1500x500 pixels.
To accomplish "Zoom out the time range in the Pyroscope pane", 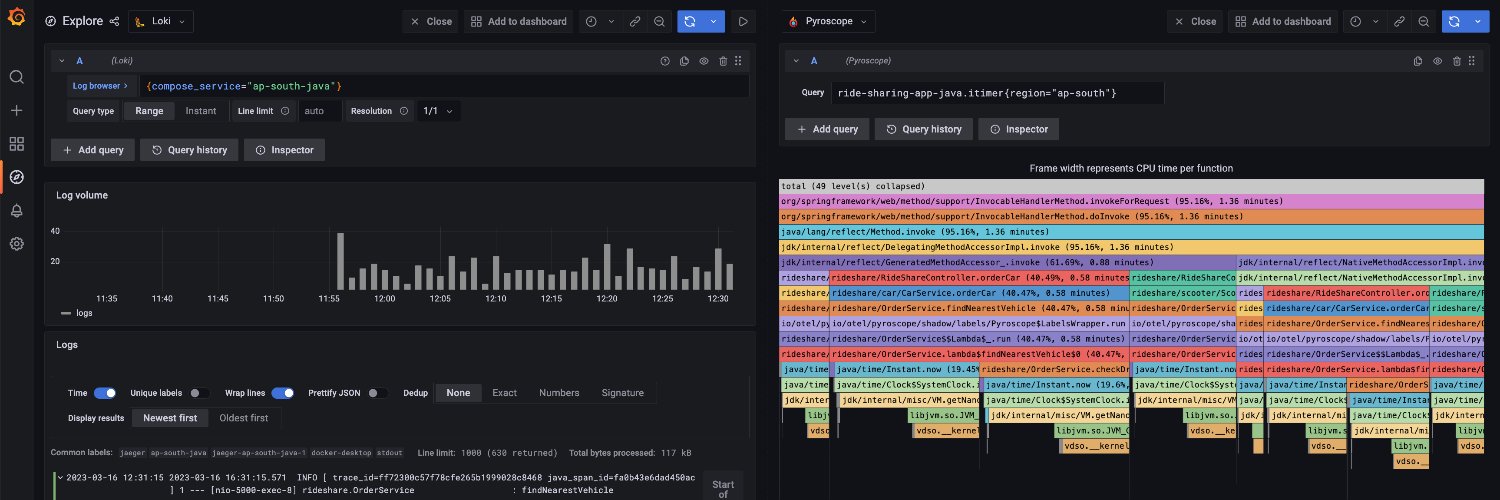I will coord(1423,21).
